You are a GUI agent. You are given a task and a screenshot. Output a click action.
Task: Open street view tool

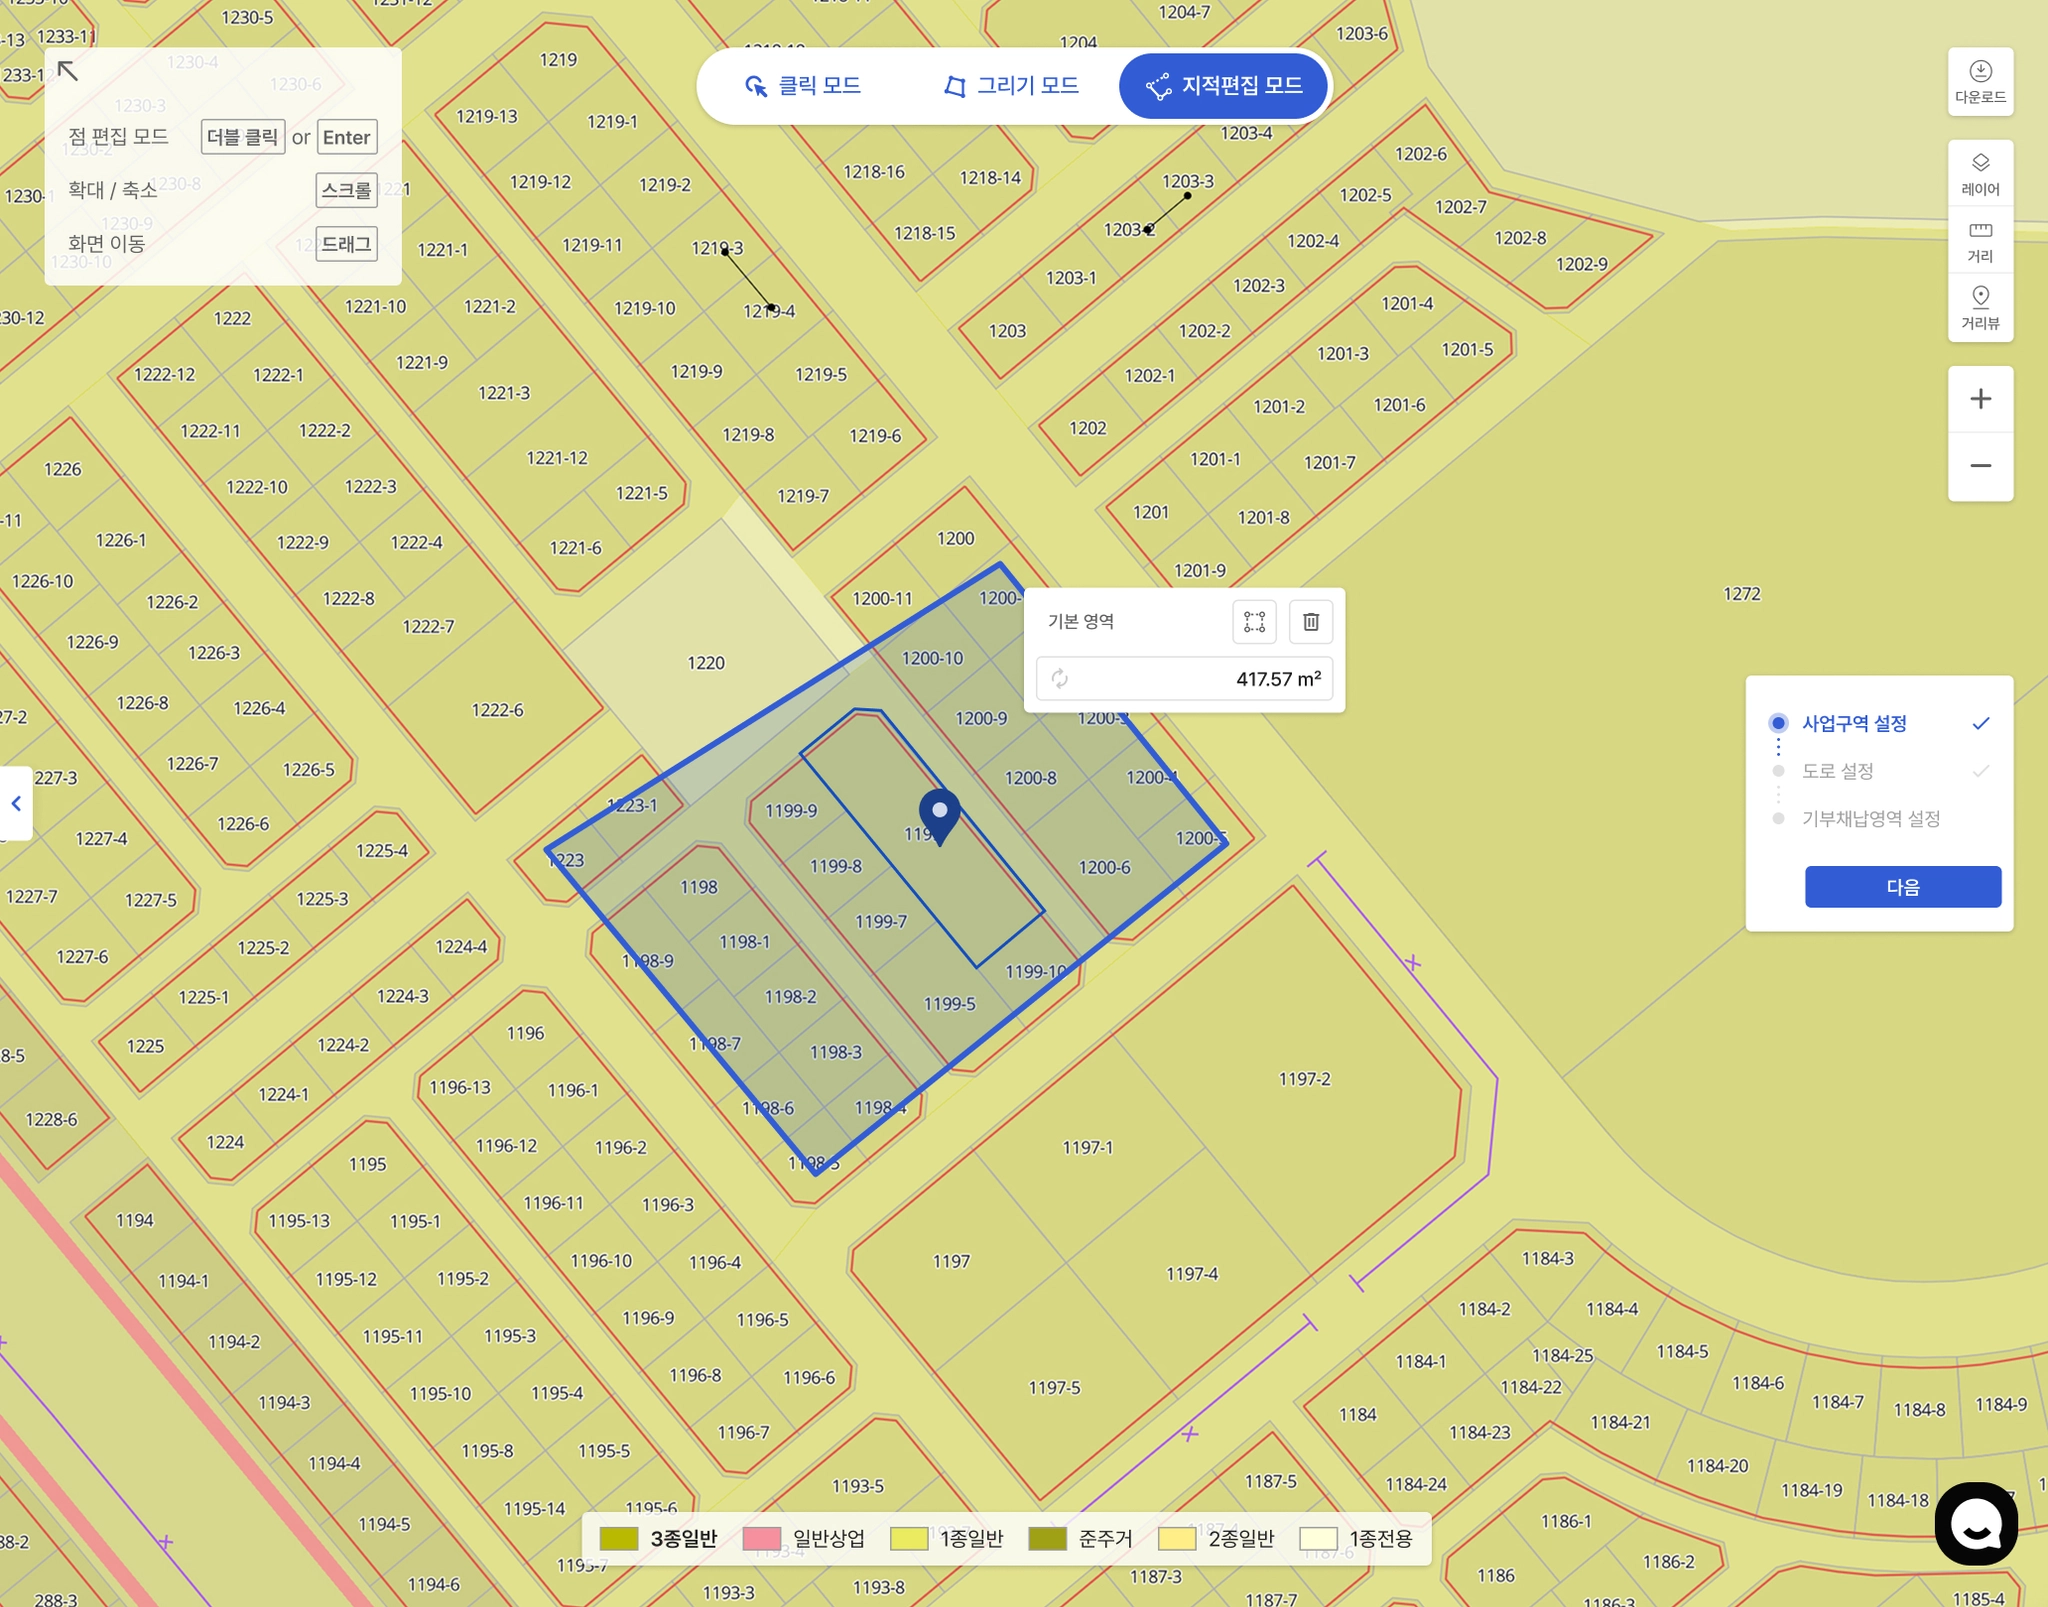[1979, 307]
